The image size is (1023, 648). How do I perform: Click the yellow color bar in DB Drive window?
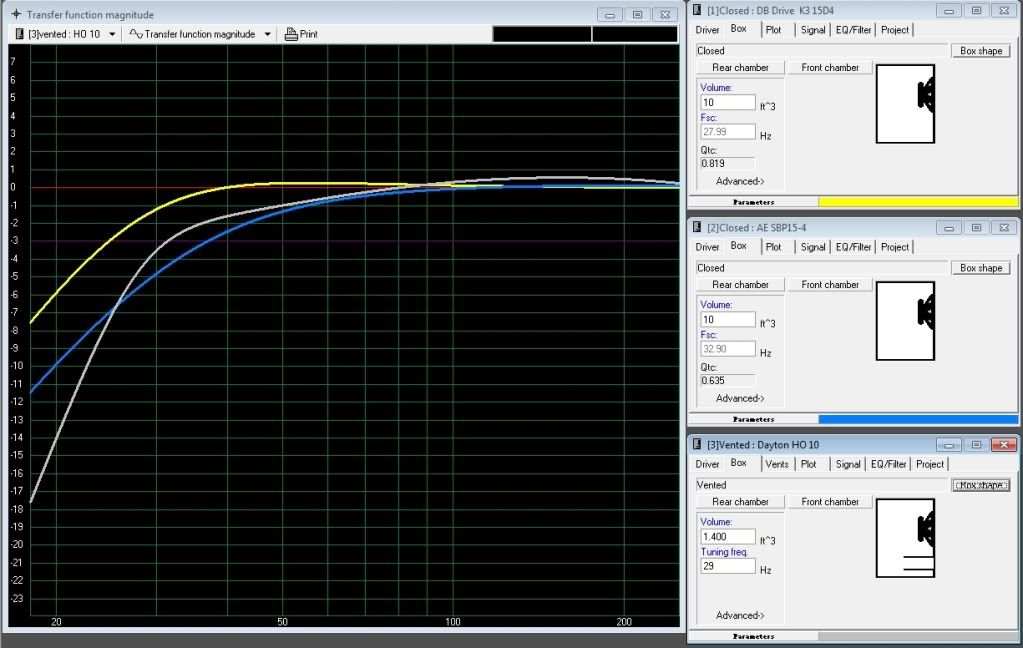pyautogui.click(x=918, y=202)
